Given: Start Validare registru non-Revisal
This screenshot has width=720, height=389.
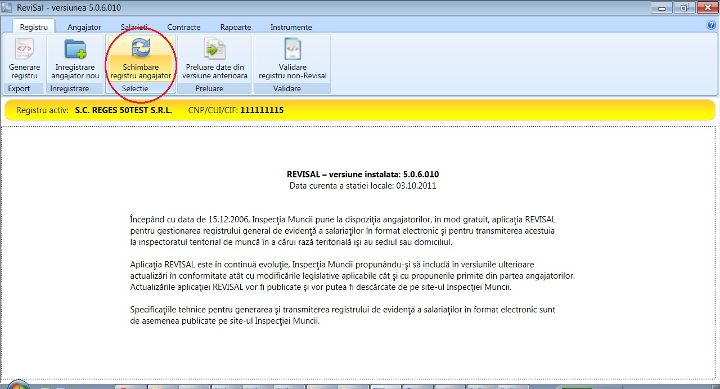Looking at the screenshot, I should pos(292,59).
